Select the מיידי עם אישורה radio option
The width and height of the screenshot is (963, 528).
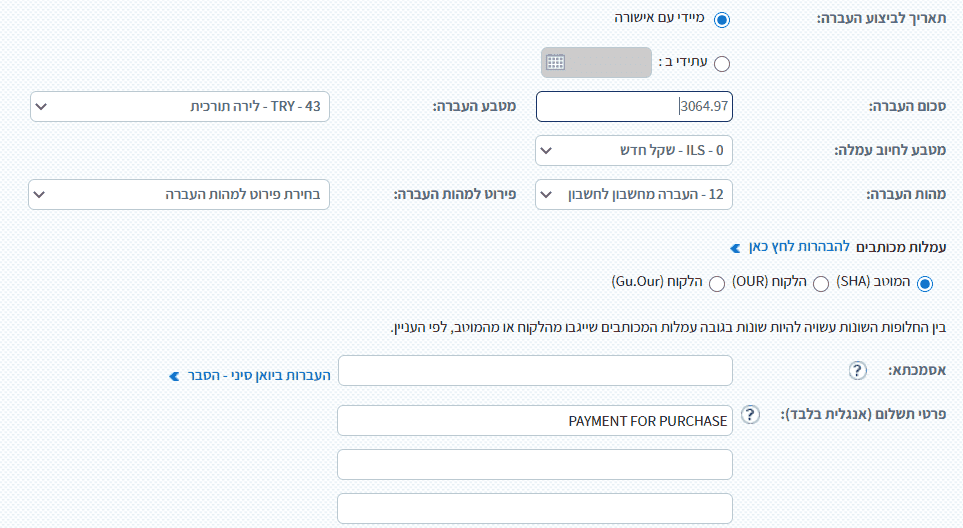tap(722, 20)
